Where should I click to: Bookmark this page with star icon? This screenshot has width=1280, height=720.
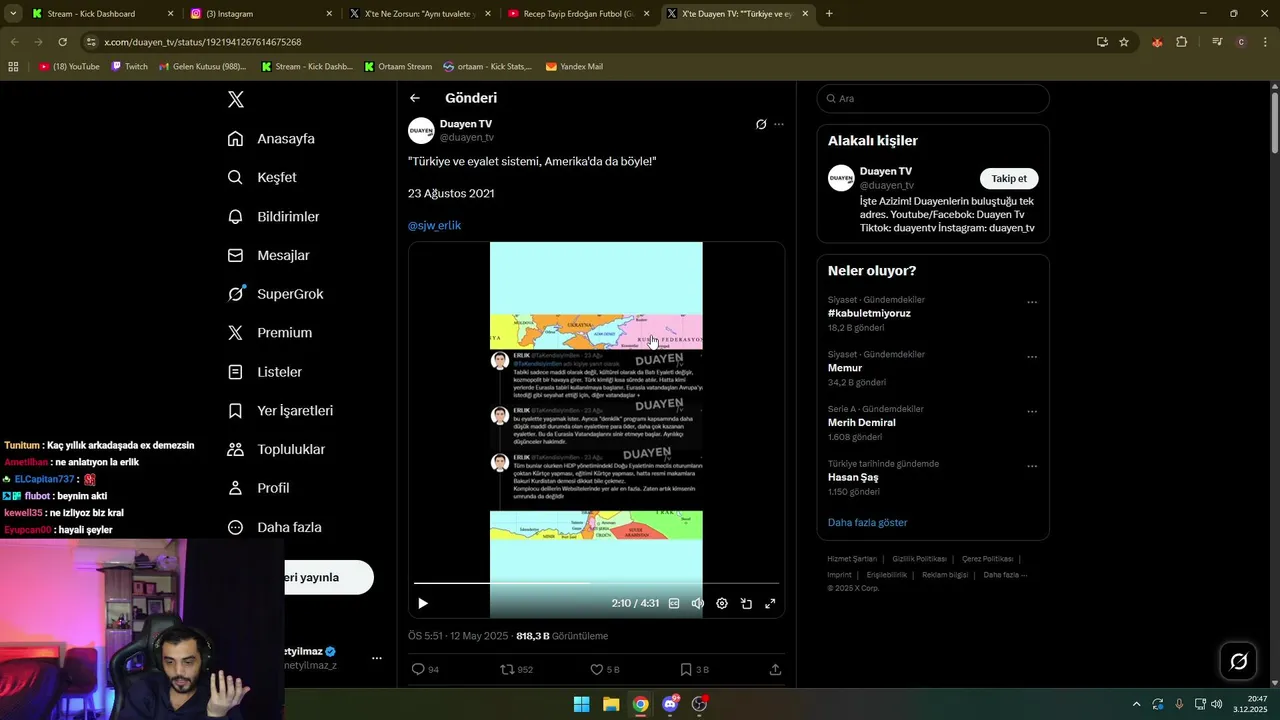click(1124, 42)
